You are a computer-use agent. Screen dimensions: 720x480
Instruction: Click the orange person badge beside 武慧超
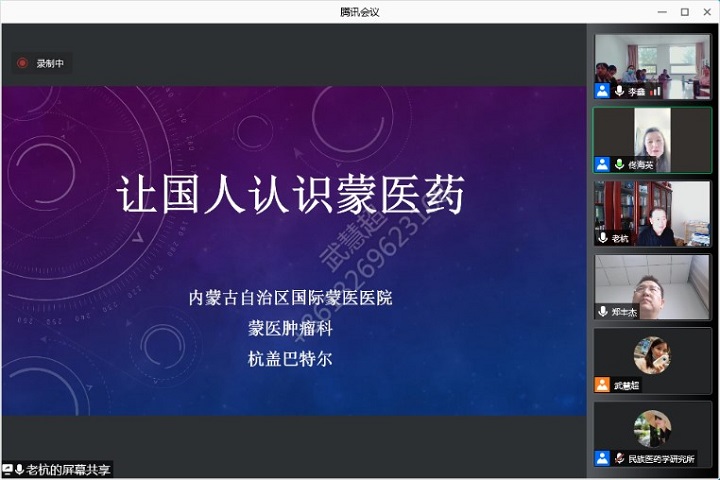[x=603, y=385]
